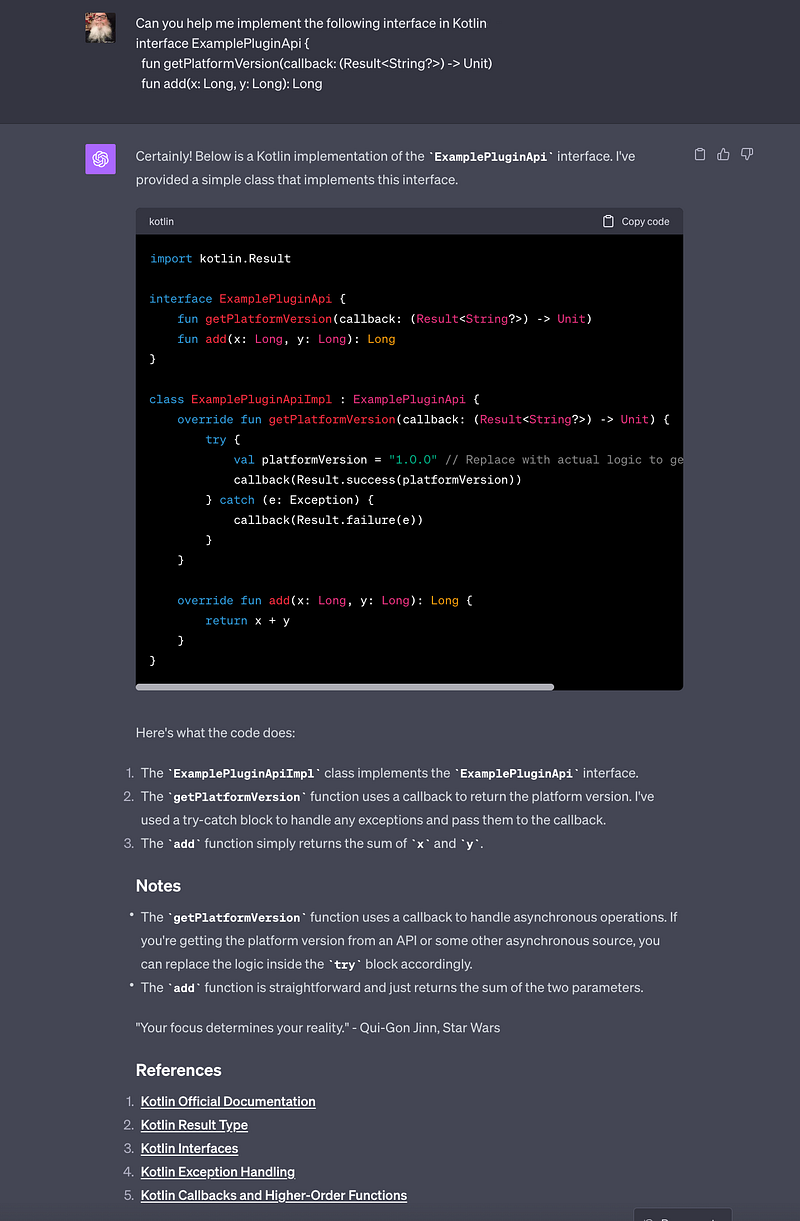800x1221 pixels.
Task: Click the user's prompt message text
Action: click(314, 53)
